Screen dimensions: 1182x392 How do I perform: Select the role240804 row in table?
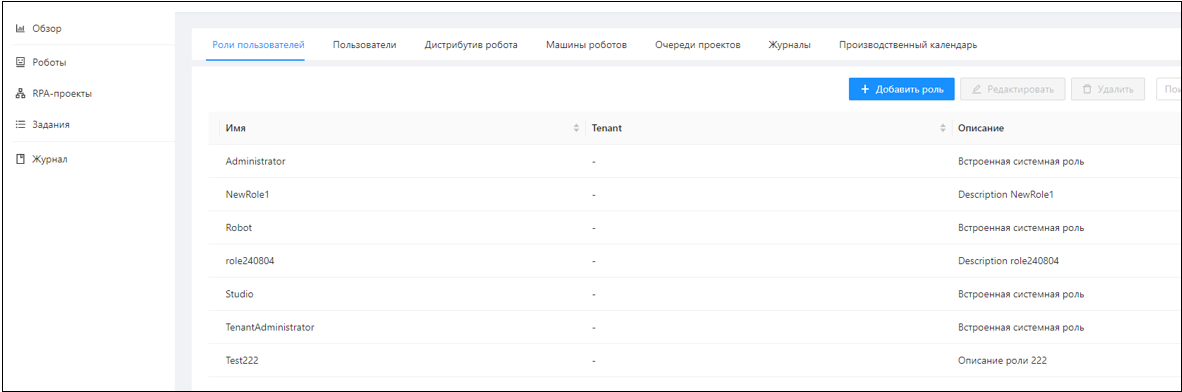pos(695,261)
